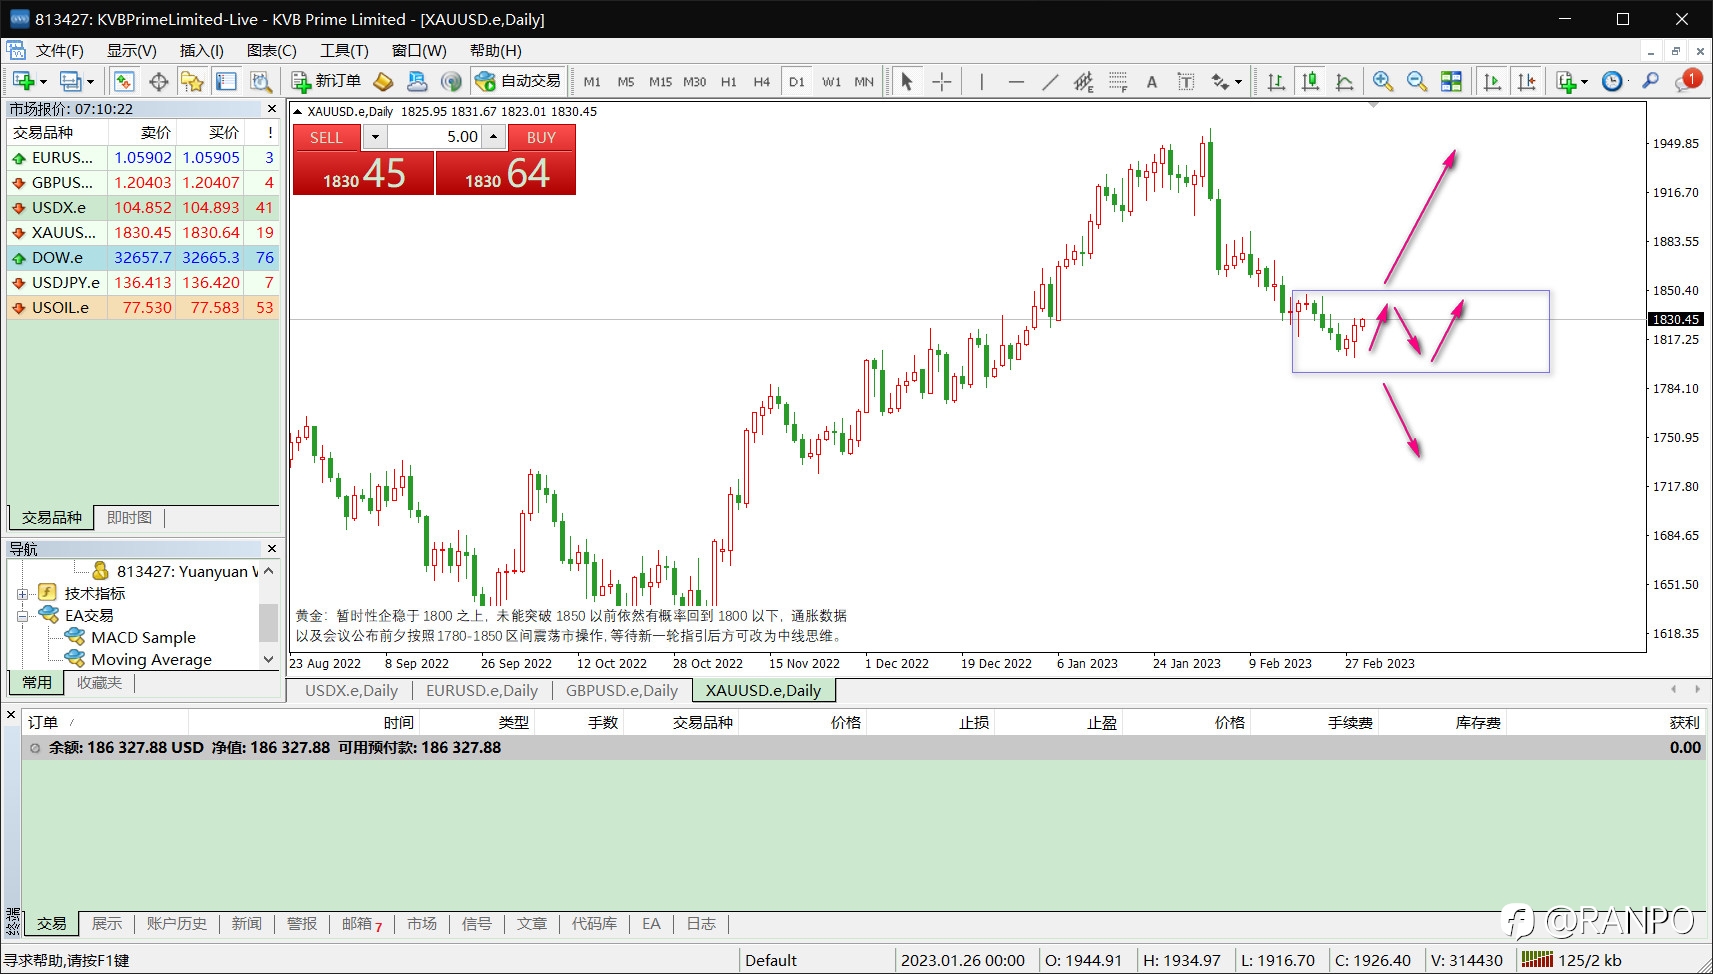
Task: Select the M1 timeframe
Action: [x=592, y=82]
